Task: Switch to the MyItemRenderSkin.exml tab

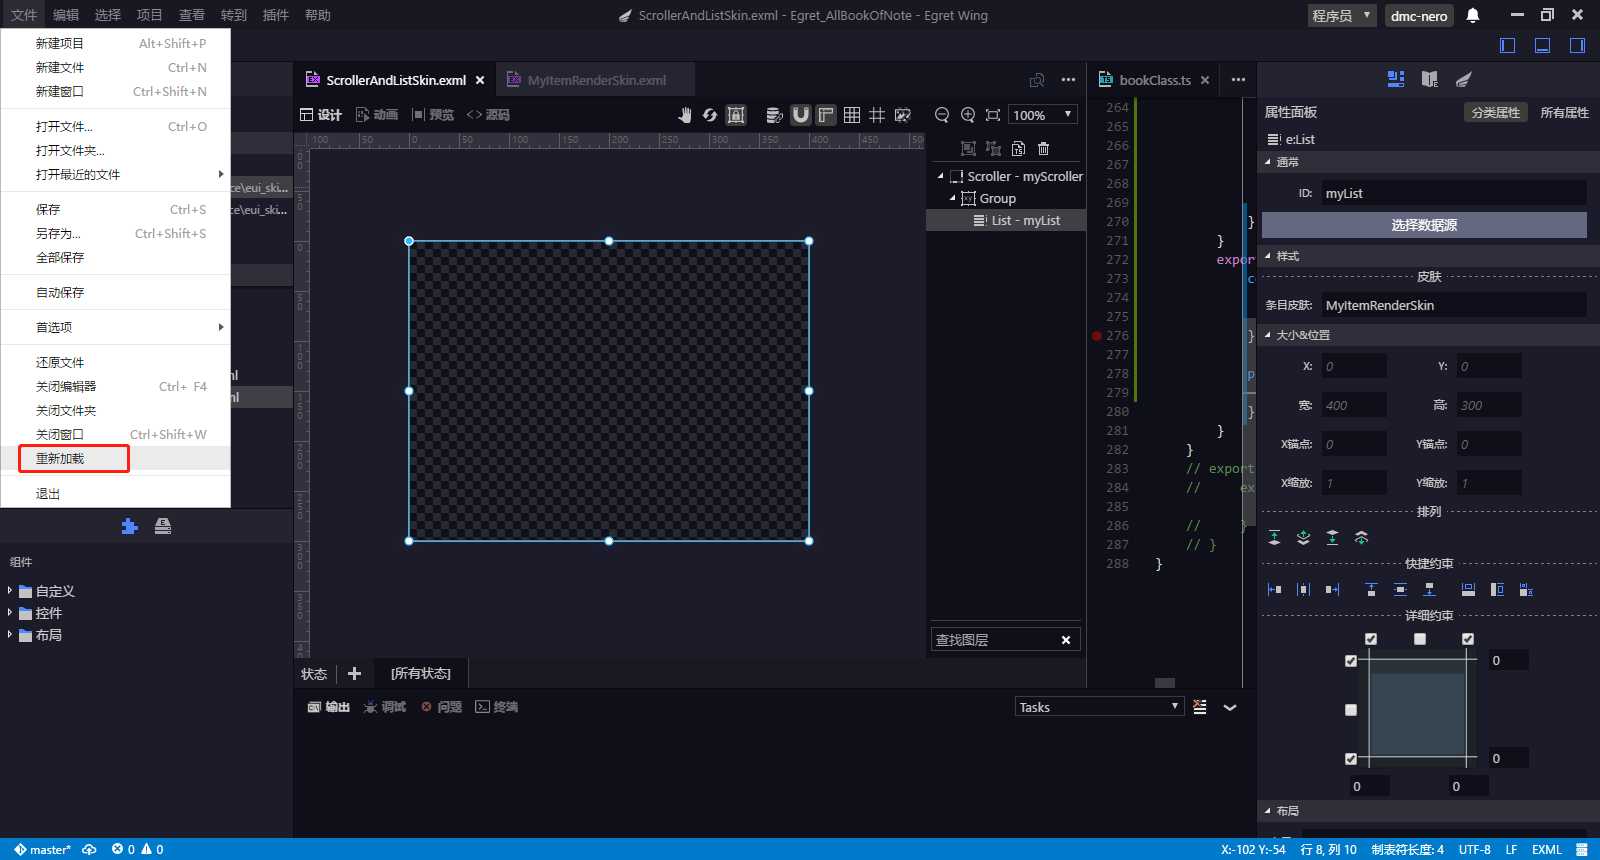Action: [x=596, y=80]
